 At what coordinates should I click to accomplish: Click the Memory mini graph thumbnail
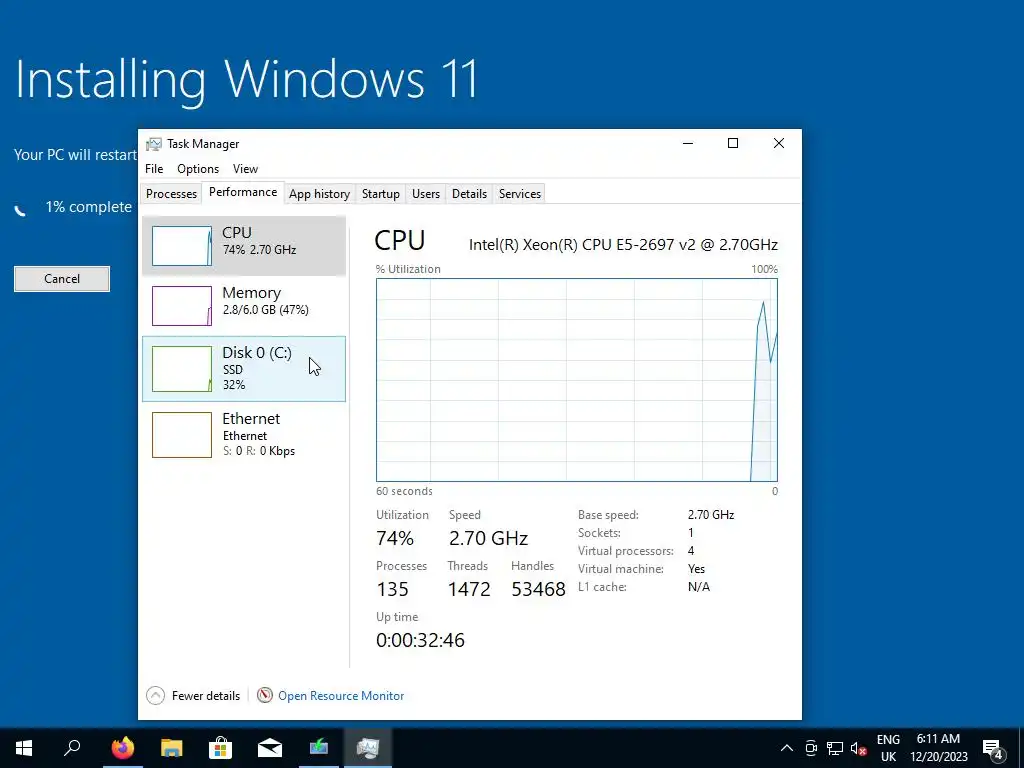[182, 306]
